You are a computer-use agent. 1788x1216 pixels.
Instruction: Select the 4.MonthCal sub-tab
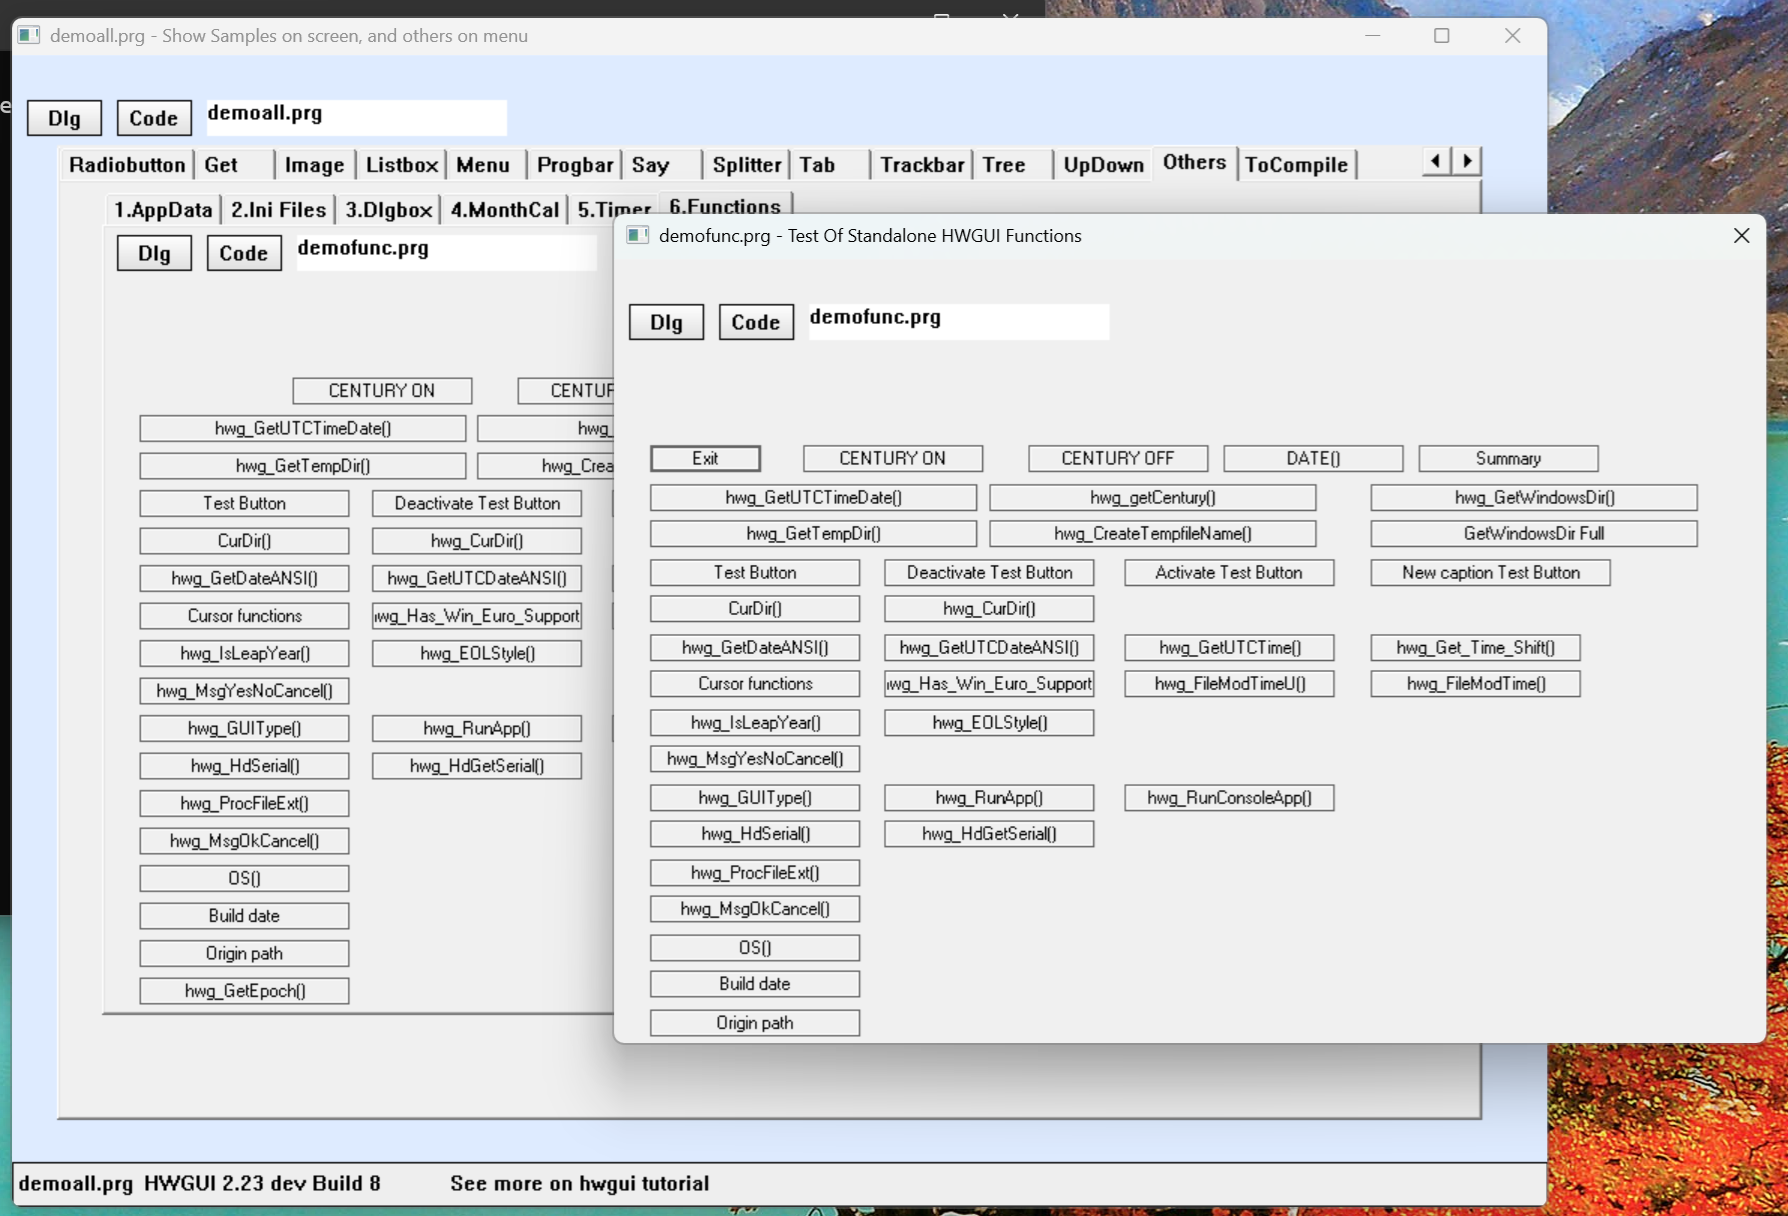[504, 210]
